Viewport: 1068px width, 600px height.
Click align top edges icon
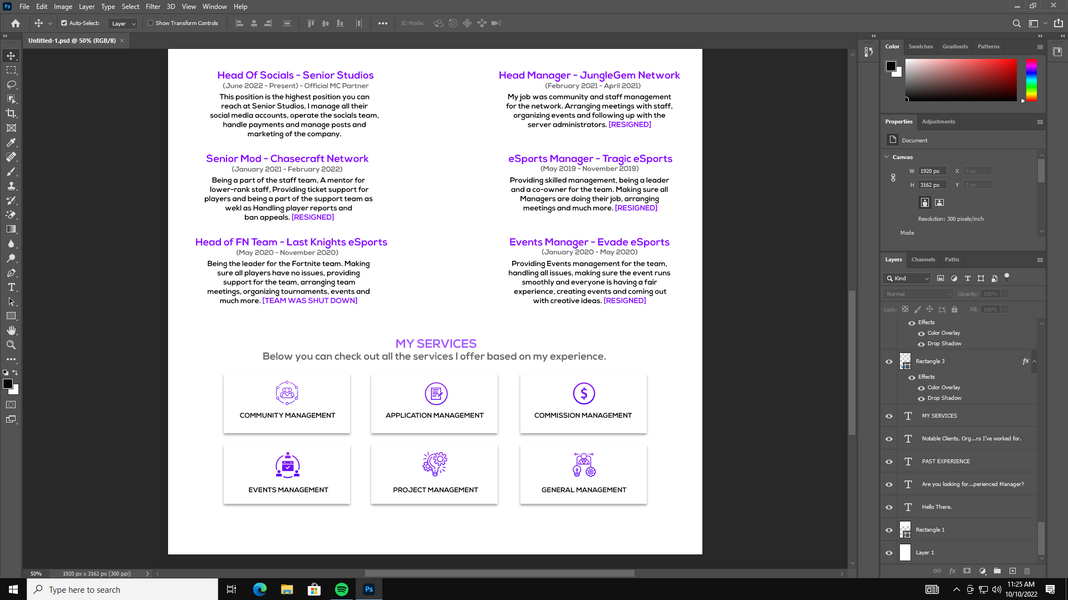click(x=311, y=23)
